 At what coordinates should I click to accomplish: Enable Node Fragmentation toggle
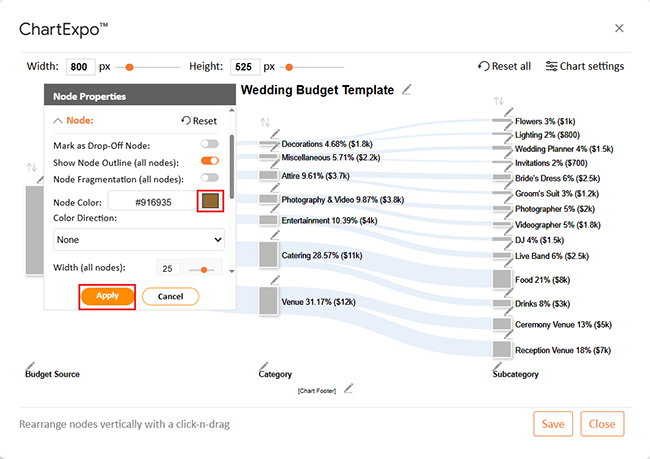coord(209,179)
